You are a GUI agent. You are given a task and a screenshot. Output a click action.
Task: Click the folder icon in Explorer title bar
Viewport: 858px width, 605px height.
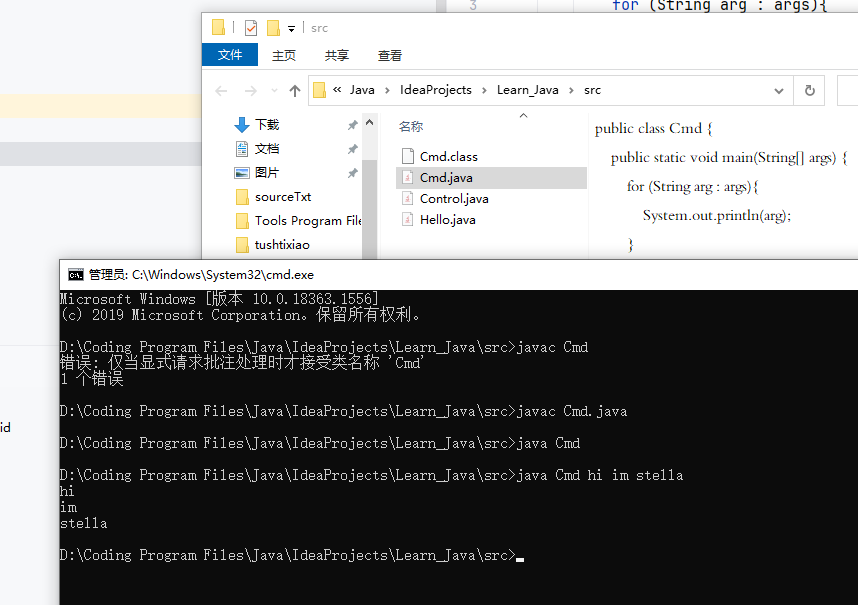(218, 27)
